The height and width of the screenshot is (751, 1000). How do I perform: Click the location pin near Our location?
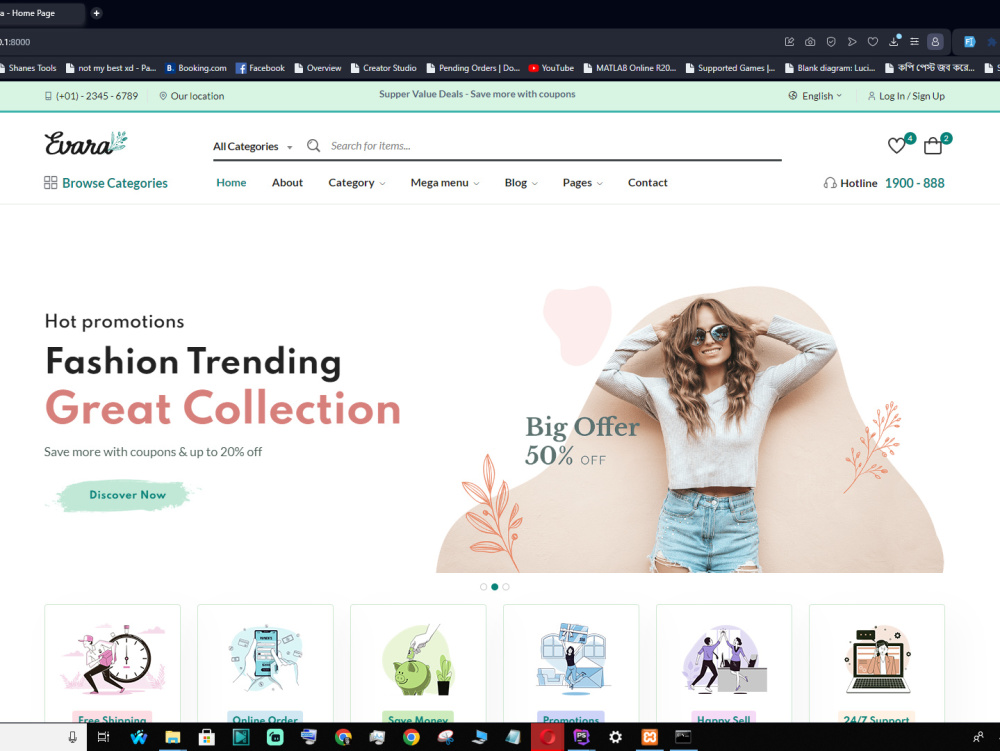pyautogui.click(x=163, y=96)
